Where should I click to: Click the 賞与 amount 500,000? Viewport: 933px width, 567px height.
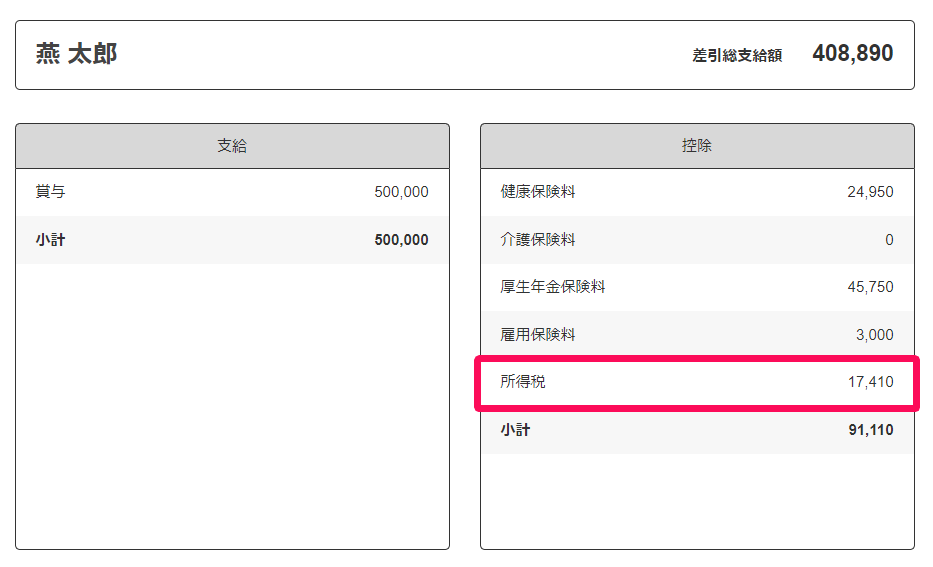[x=401, y=192]
